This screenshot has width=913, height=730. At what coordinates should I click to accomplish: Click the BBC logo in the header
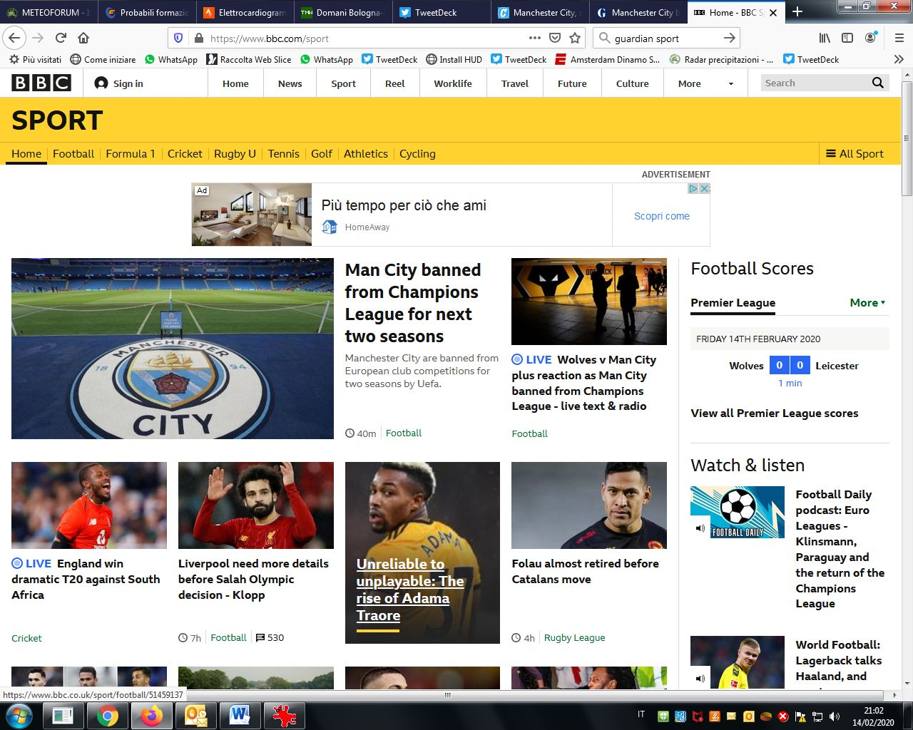(39, 83)
